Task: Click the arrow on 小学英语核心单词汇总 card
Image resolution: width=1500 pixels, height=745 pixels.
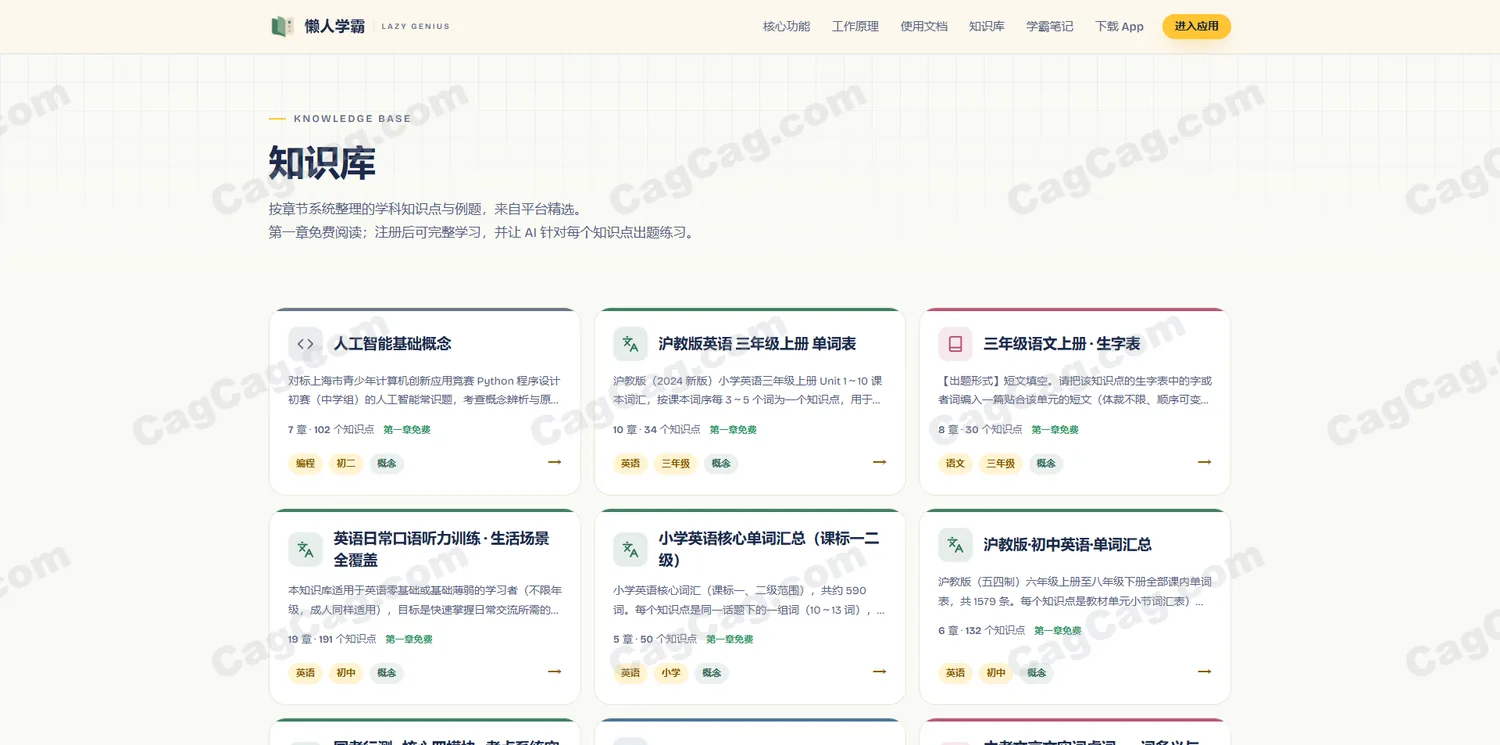Action: coord(879,672)
